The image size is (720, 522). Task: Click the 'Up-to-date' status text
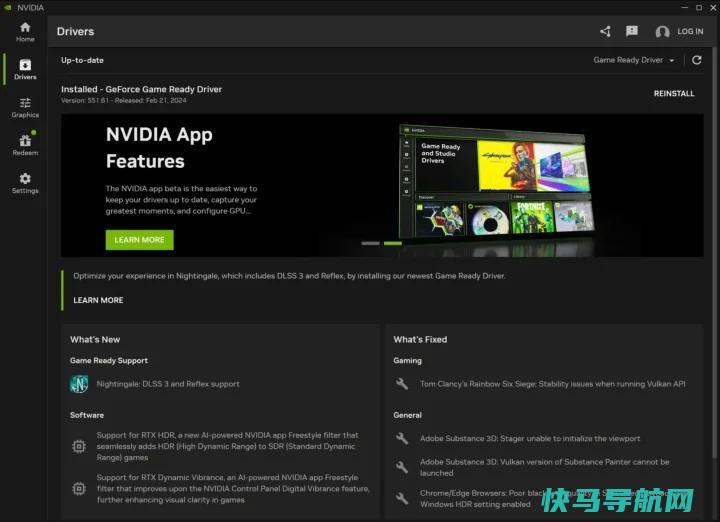tap(82, 60)
